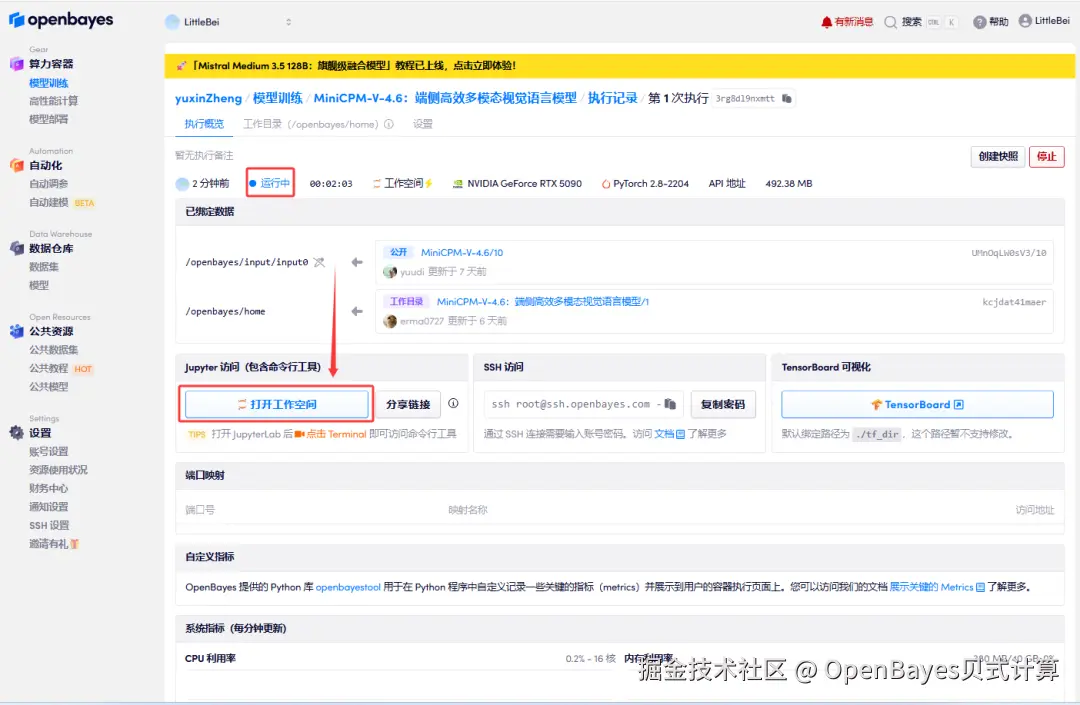Click the 设置 gear icon in sidebar
The width and height of the screenshot is (1080, 705).
(x=17, y=432)
